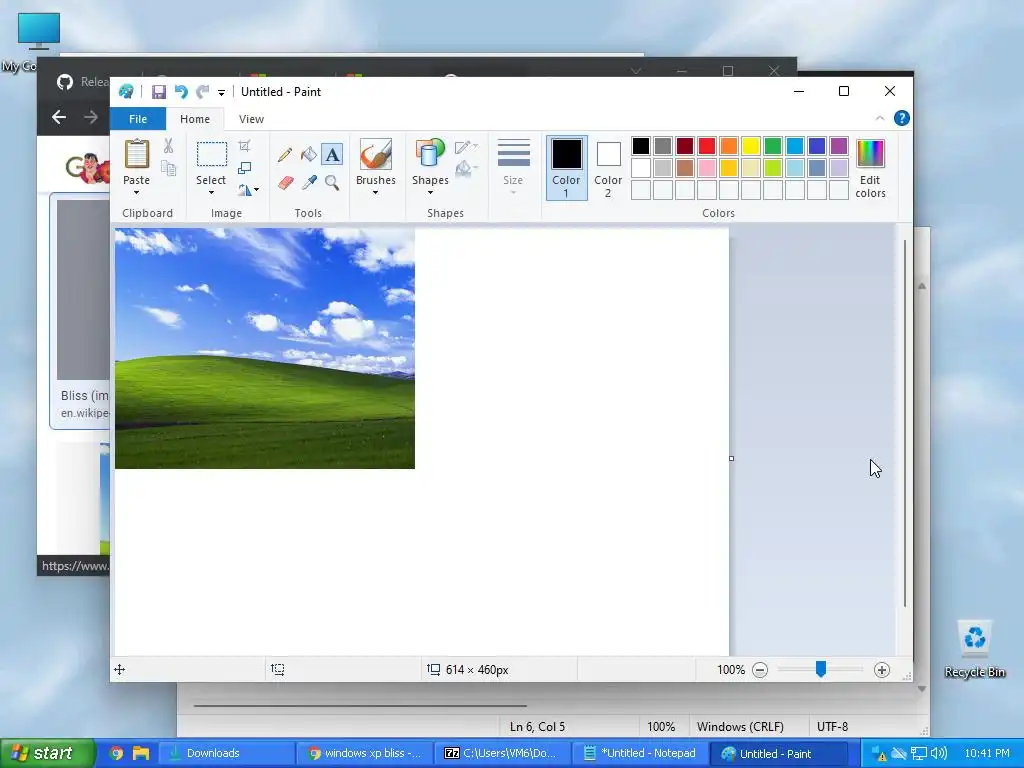Viewport: 1024px width, 768px height.
Task: Click the Crop icon in Image group
Action: click(244, 146)
